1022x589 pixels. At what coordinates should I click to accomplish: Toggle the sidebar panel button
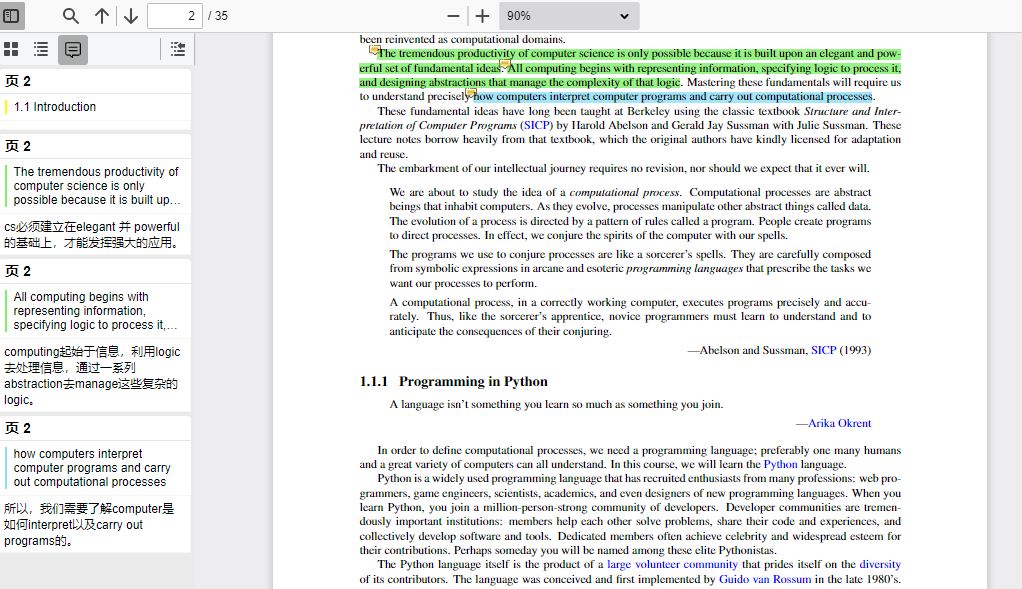(12, 16)
